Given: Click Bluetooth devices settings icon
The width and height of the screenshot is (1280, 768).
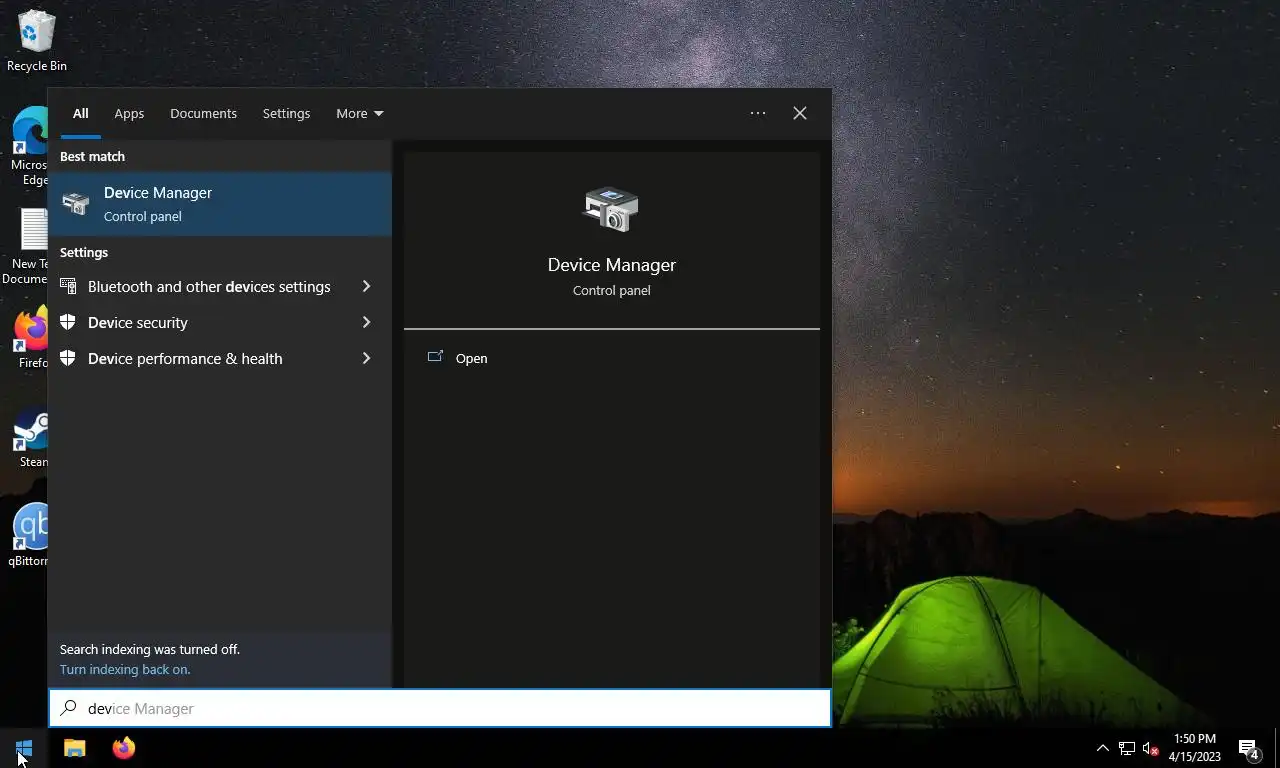Looking at the screenshot, I should pyautogui.click(x=68, y=286).
